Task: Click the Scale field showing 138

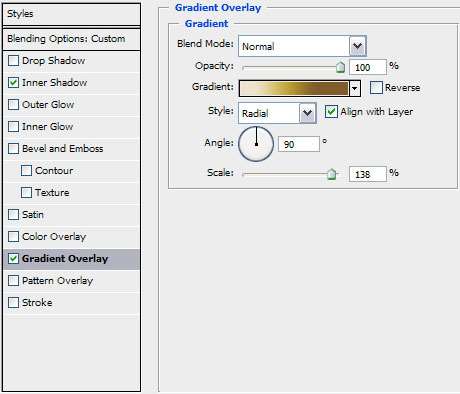Action: pyautogui.click(x=368, y=174)
